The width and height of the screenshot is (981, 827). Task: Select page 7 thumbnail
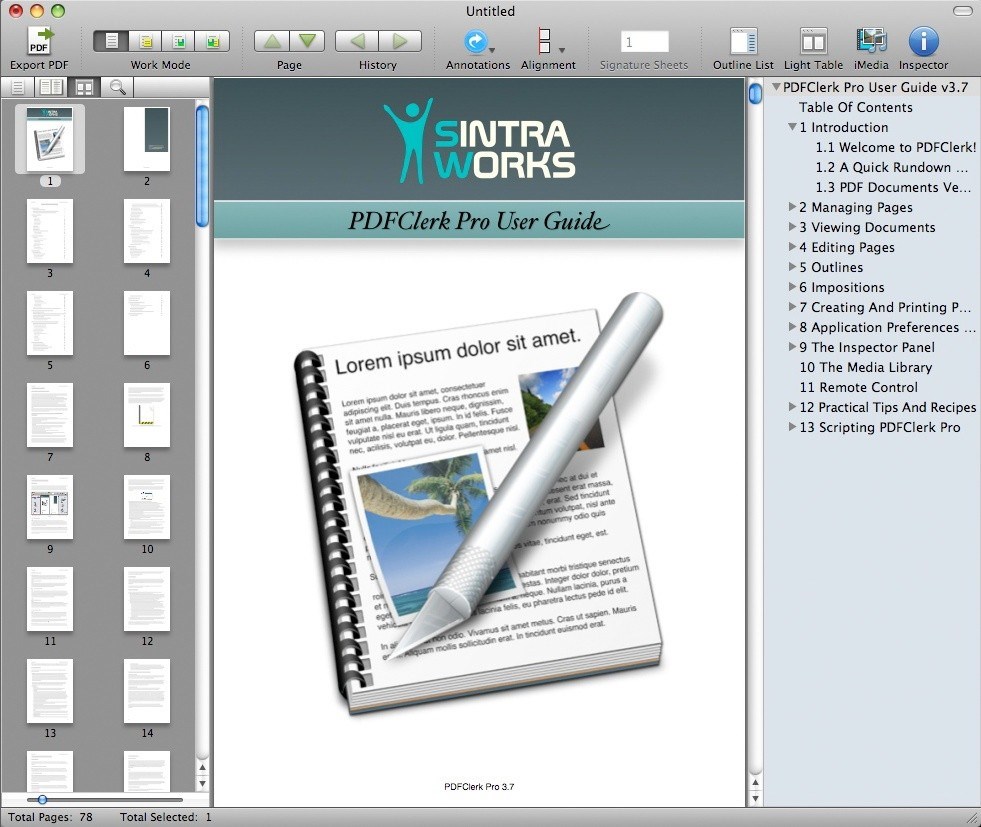[x=49, y=415]
